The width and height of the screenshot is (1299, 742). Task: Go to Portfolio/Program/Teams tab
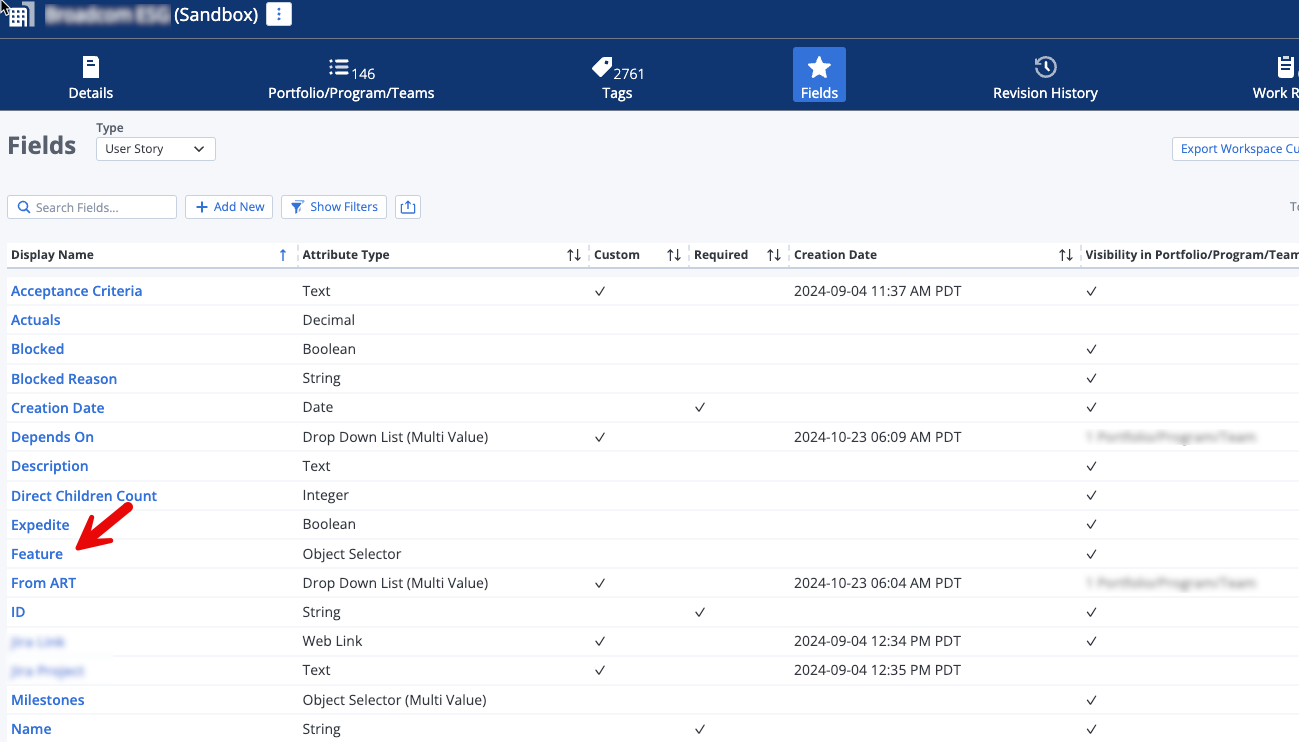click(351, 78)
